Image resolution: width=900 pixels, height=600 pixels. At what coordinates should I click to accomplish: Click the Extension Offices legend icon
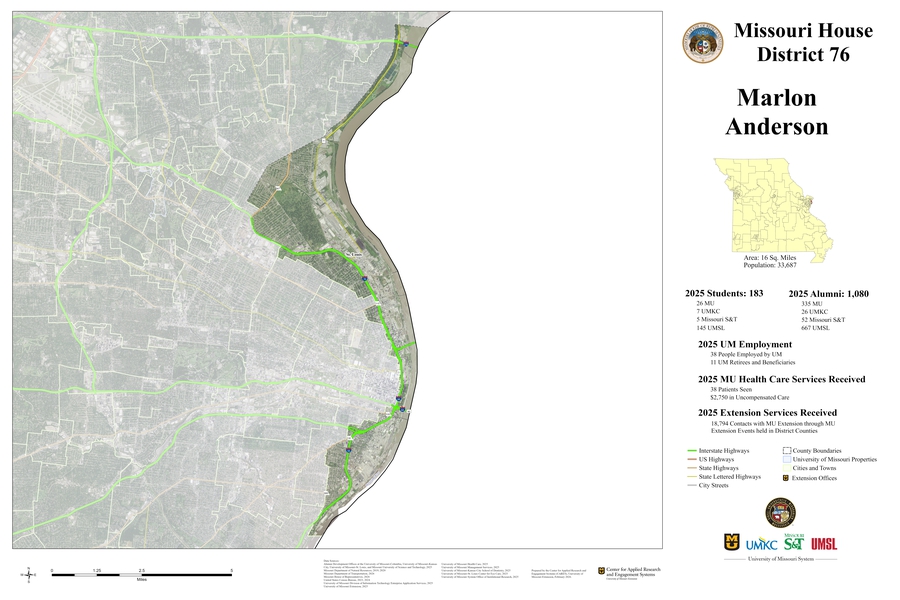(x=784, y=478)
